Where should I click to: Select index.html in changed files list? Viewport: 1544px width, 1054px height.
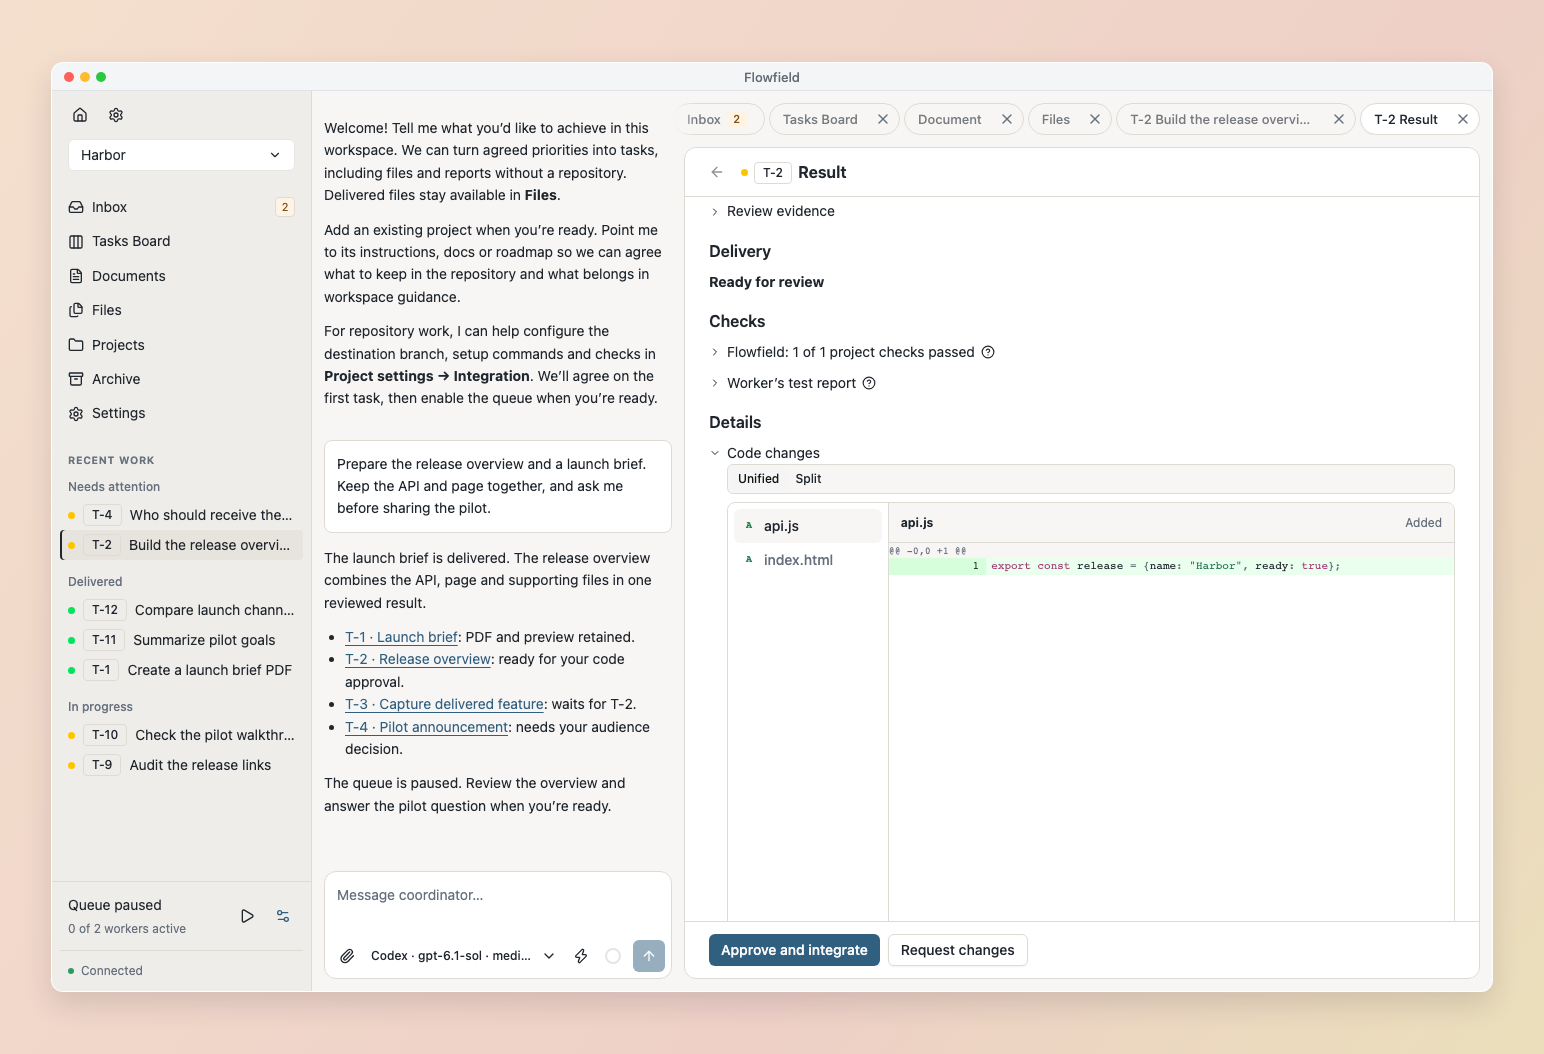pos(807,560)
